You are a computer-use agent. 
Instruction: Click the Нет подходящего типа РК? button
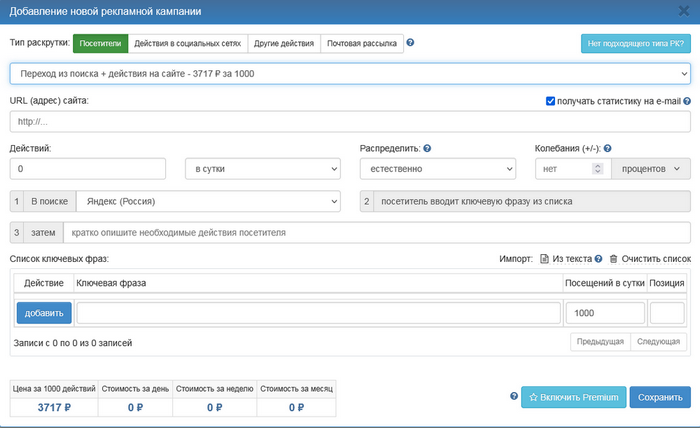[x=635, y=43]
